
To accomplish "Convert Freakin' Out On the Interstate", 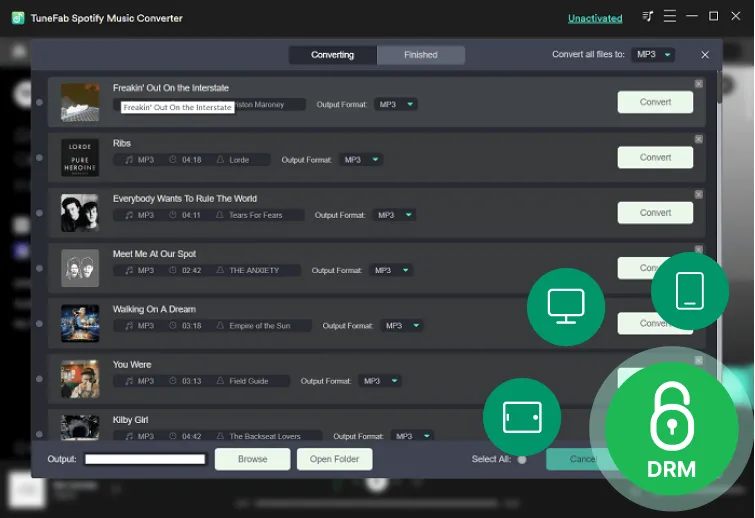I will (x=655, y=102).
